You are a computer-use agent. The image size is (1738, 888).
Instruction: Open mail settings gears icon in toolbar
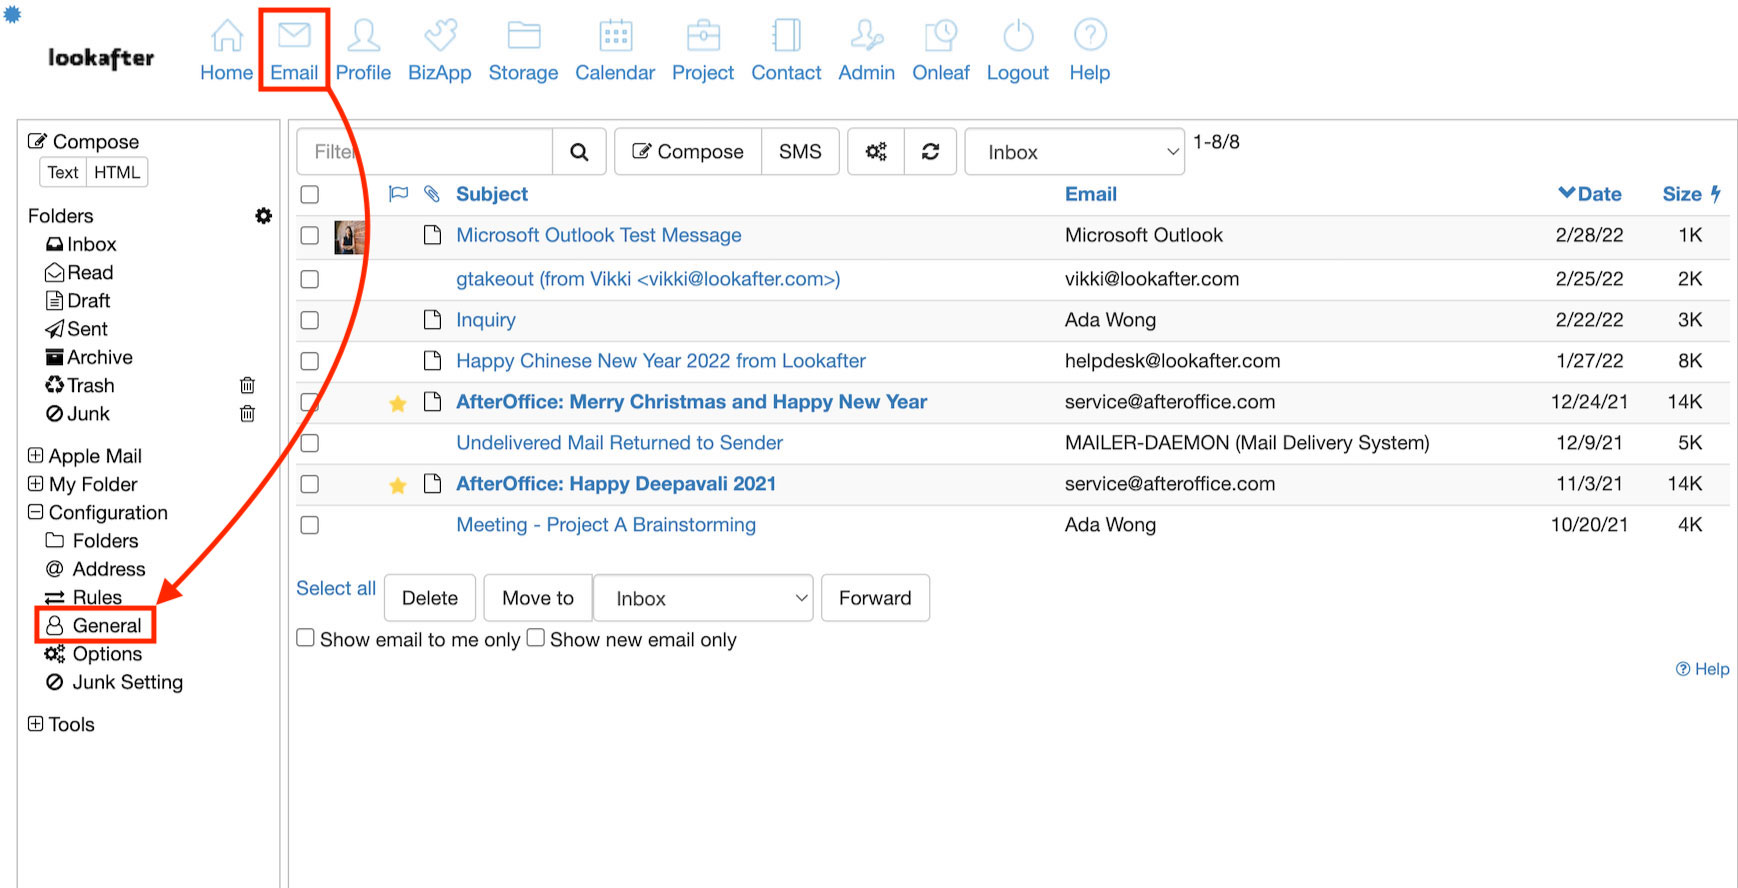pyautogui.click(x=876, y=152)
